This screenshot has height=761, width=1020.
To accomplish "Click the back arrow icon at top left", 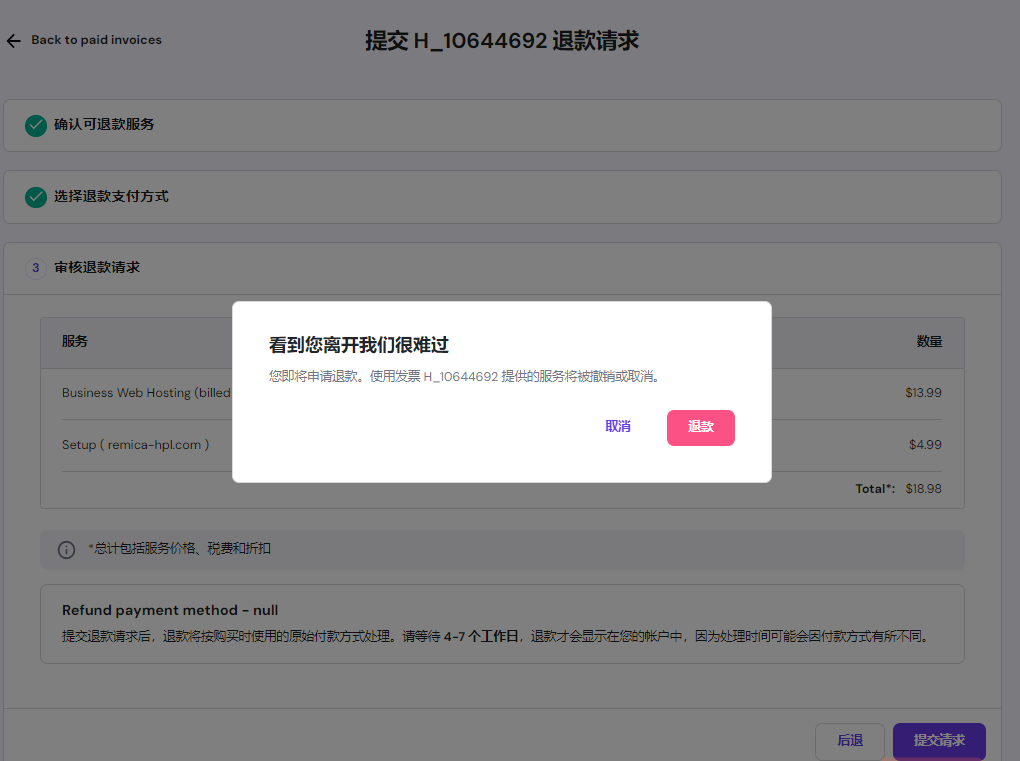I will 13,40.
